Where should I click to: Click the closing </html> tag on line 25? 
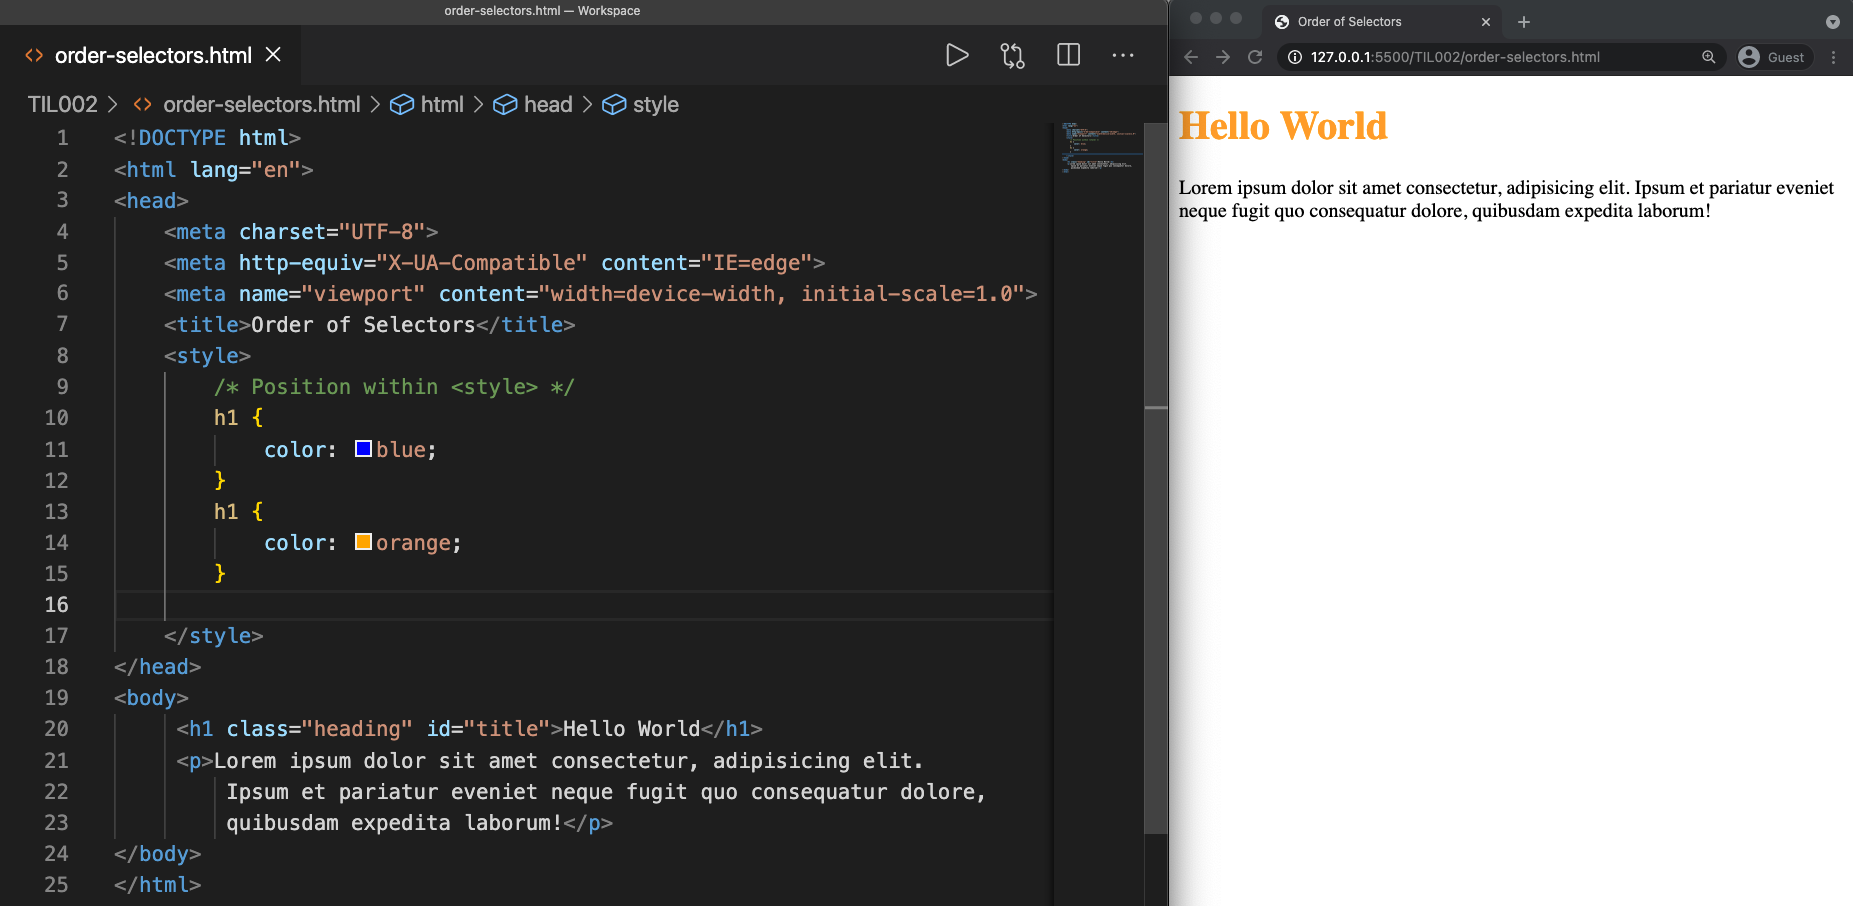pos(158,885)
